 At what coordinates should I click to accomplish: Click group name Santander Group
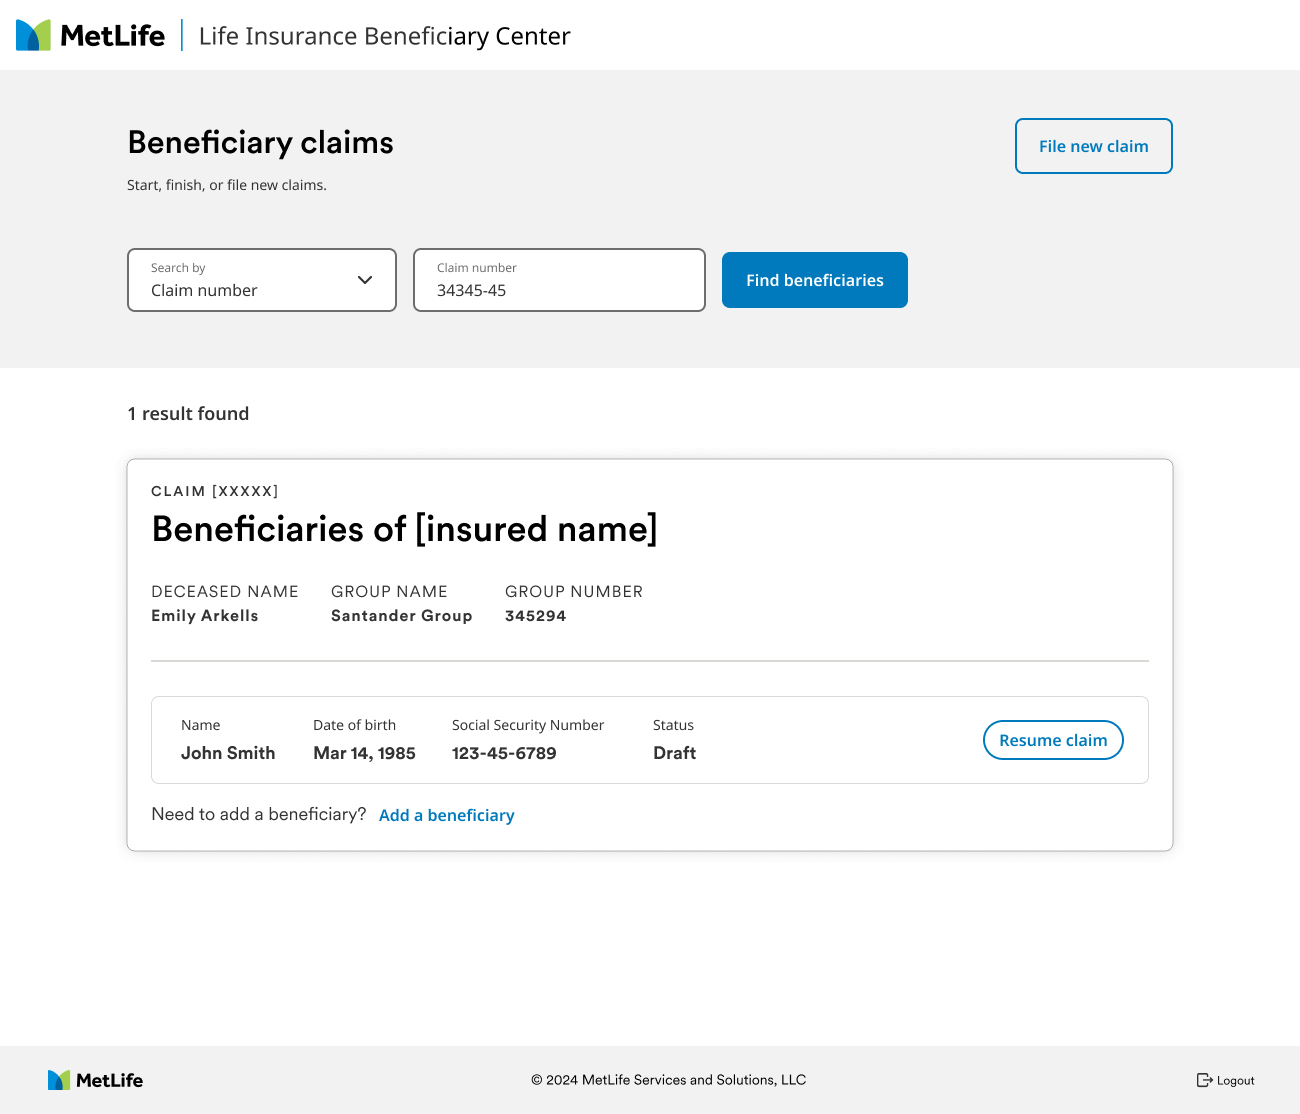[x=402, y=616]
